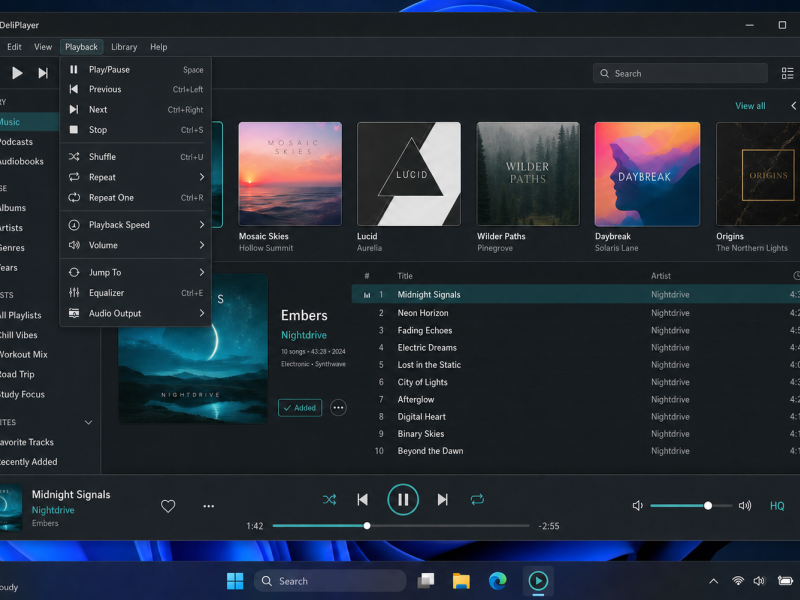Sort tracks by the Artist column header
This screenshot has height=600, width=800.
pyautogui.click(x=661, y=276)
